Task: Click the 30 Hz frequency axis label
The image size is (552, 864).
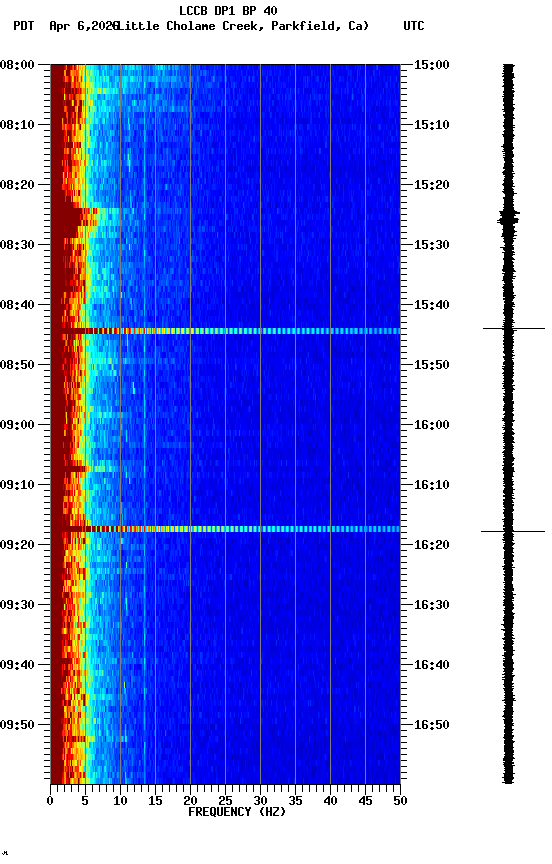Action: 260,801
